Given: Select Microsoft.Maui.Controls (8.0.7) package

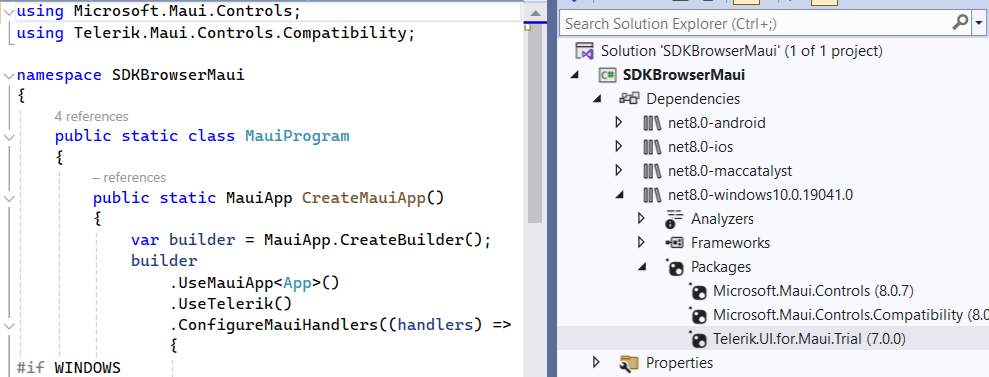Looking at the screenshot, I should coord(813,291).
